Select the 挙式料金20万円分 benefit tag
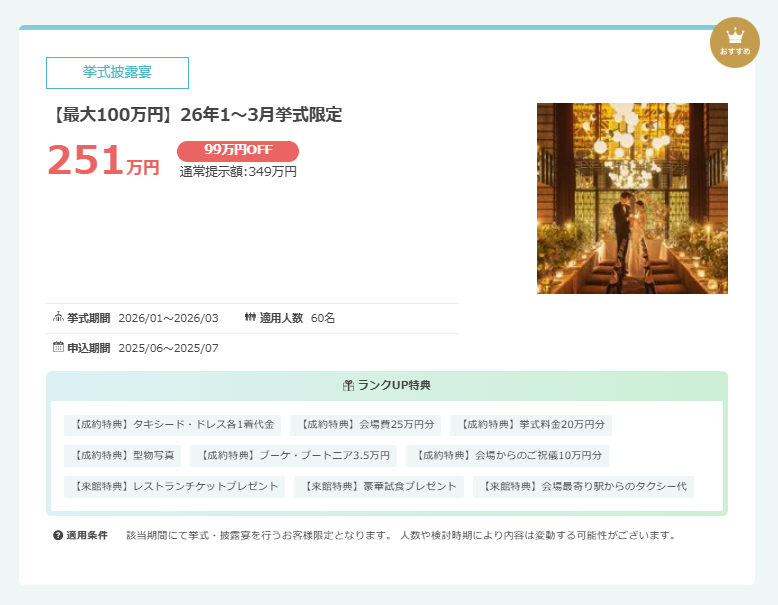778x605 pixels. [x=531, y=425]
